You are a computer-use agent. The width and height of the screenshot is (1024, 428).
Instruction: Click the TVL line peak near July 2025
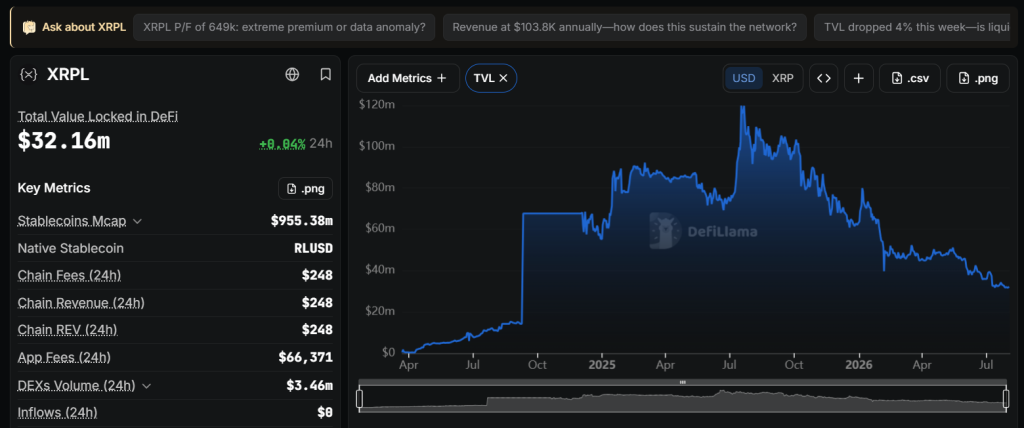click(742, 108)
